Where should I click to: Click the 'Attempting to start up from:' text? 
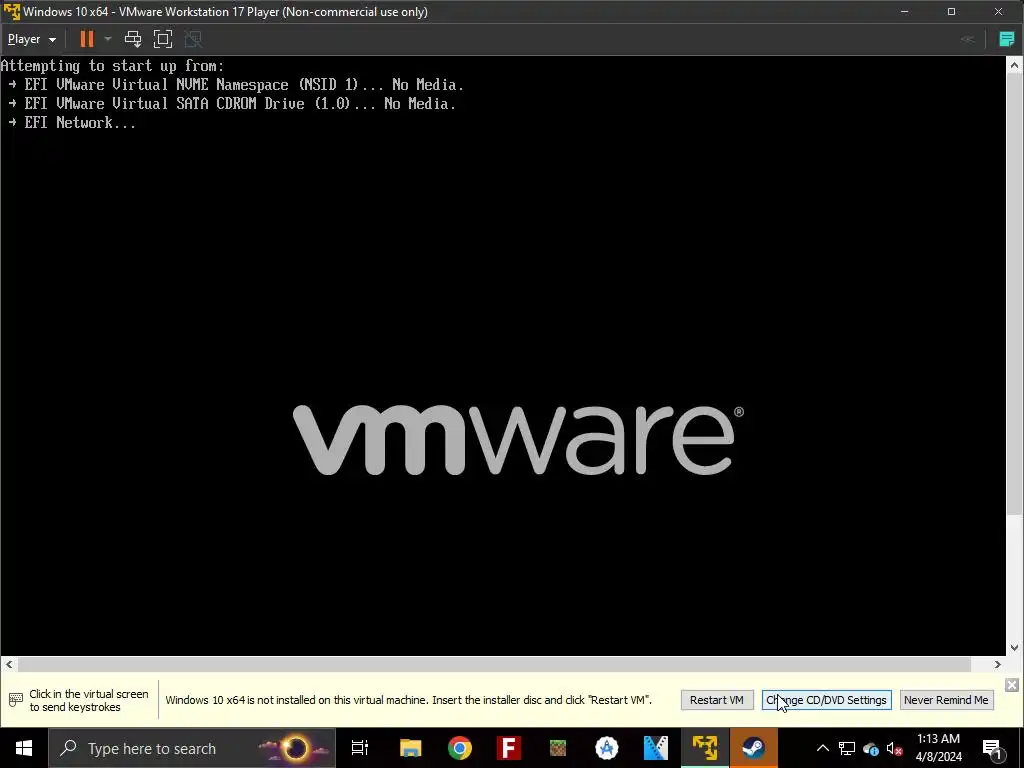click(112, 66)
